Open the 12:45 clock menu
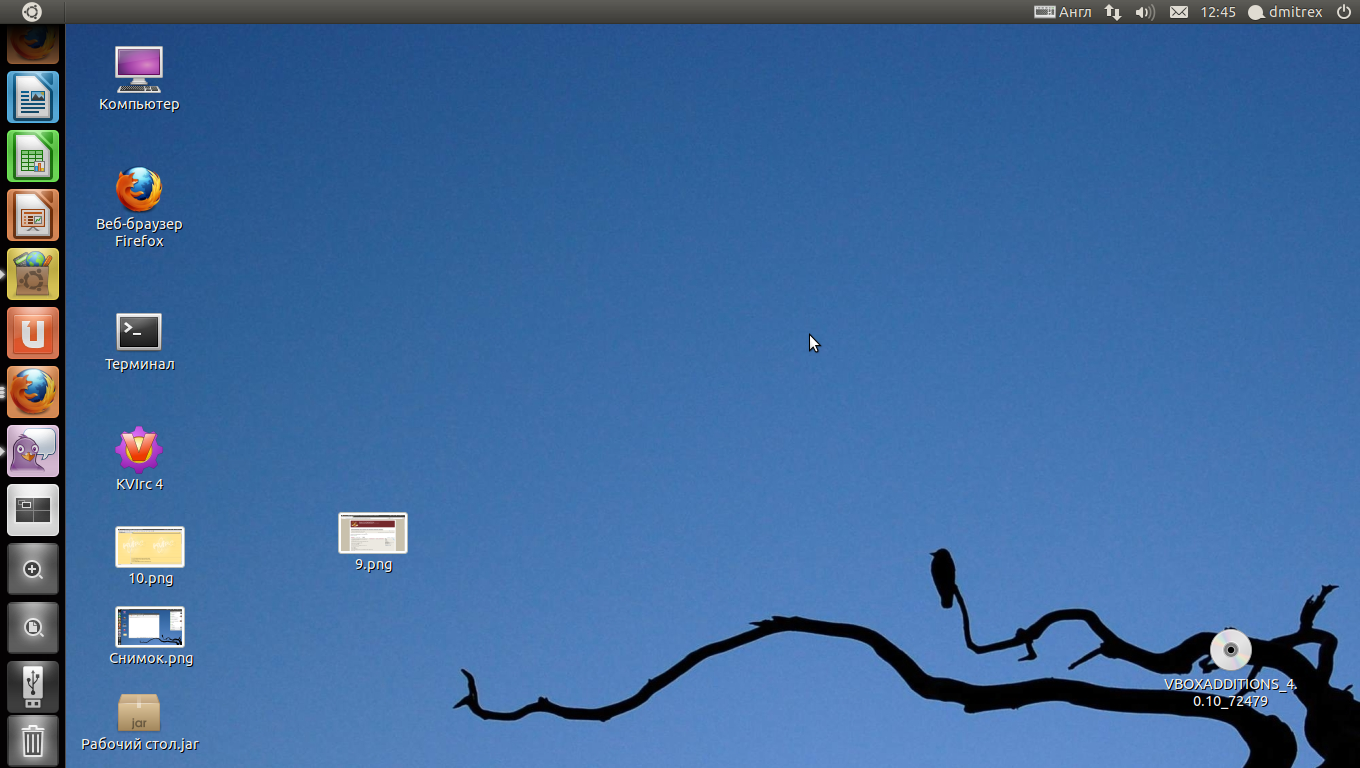The height and width of the screenshot is (768, 1360). 1218,12
